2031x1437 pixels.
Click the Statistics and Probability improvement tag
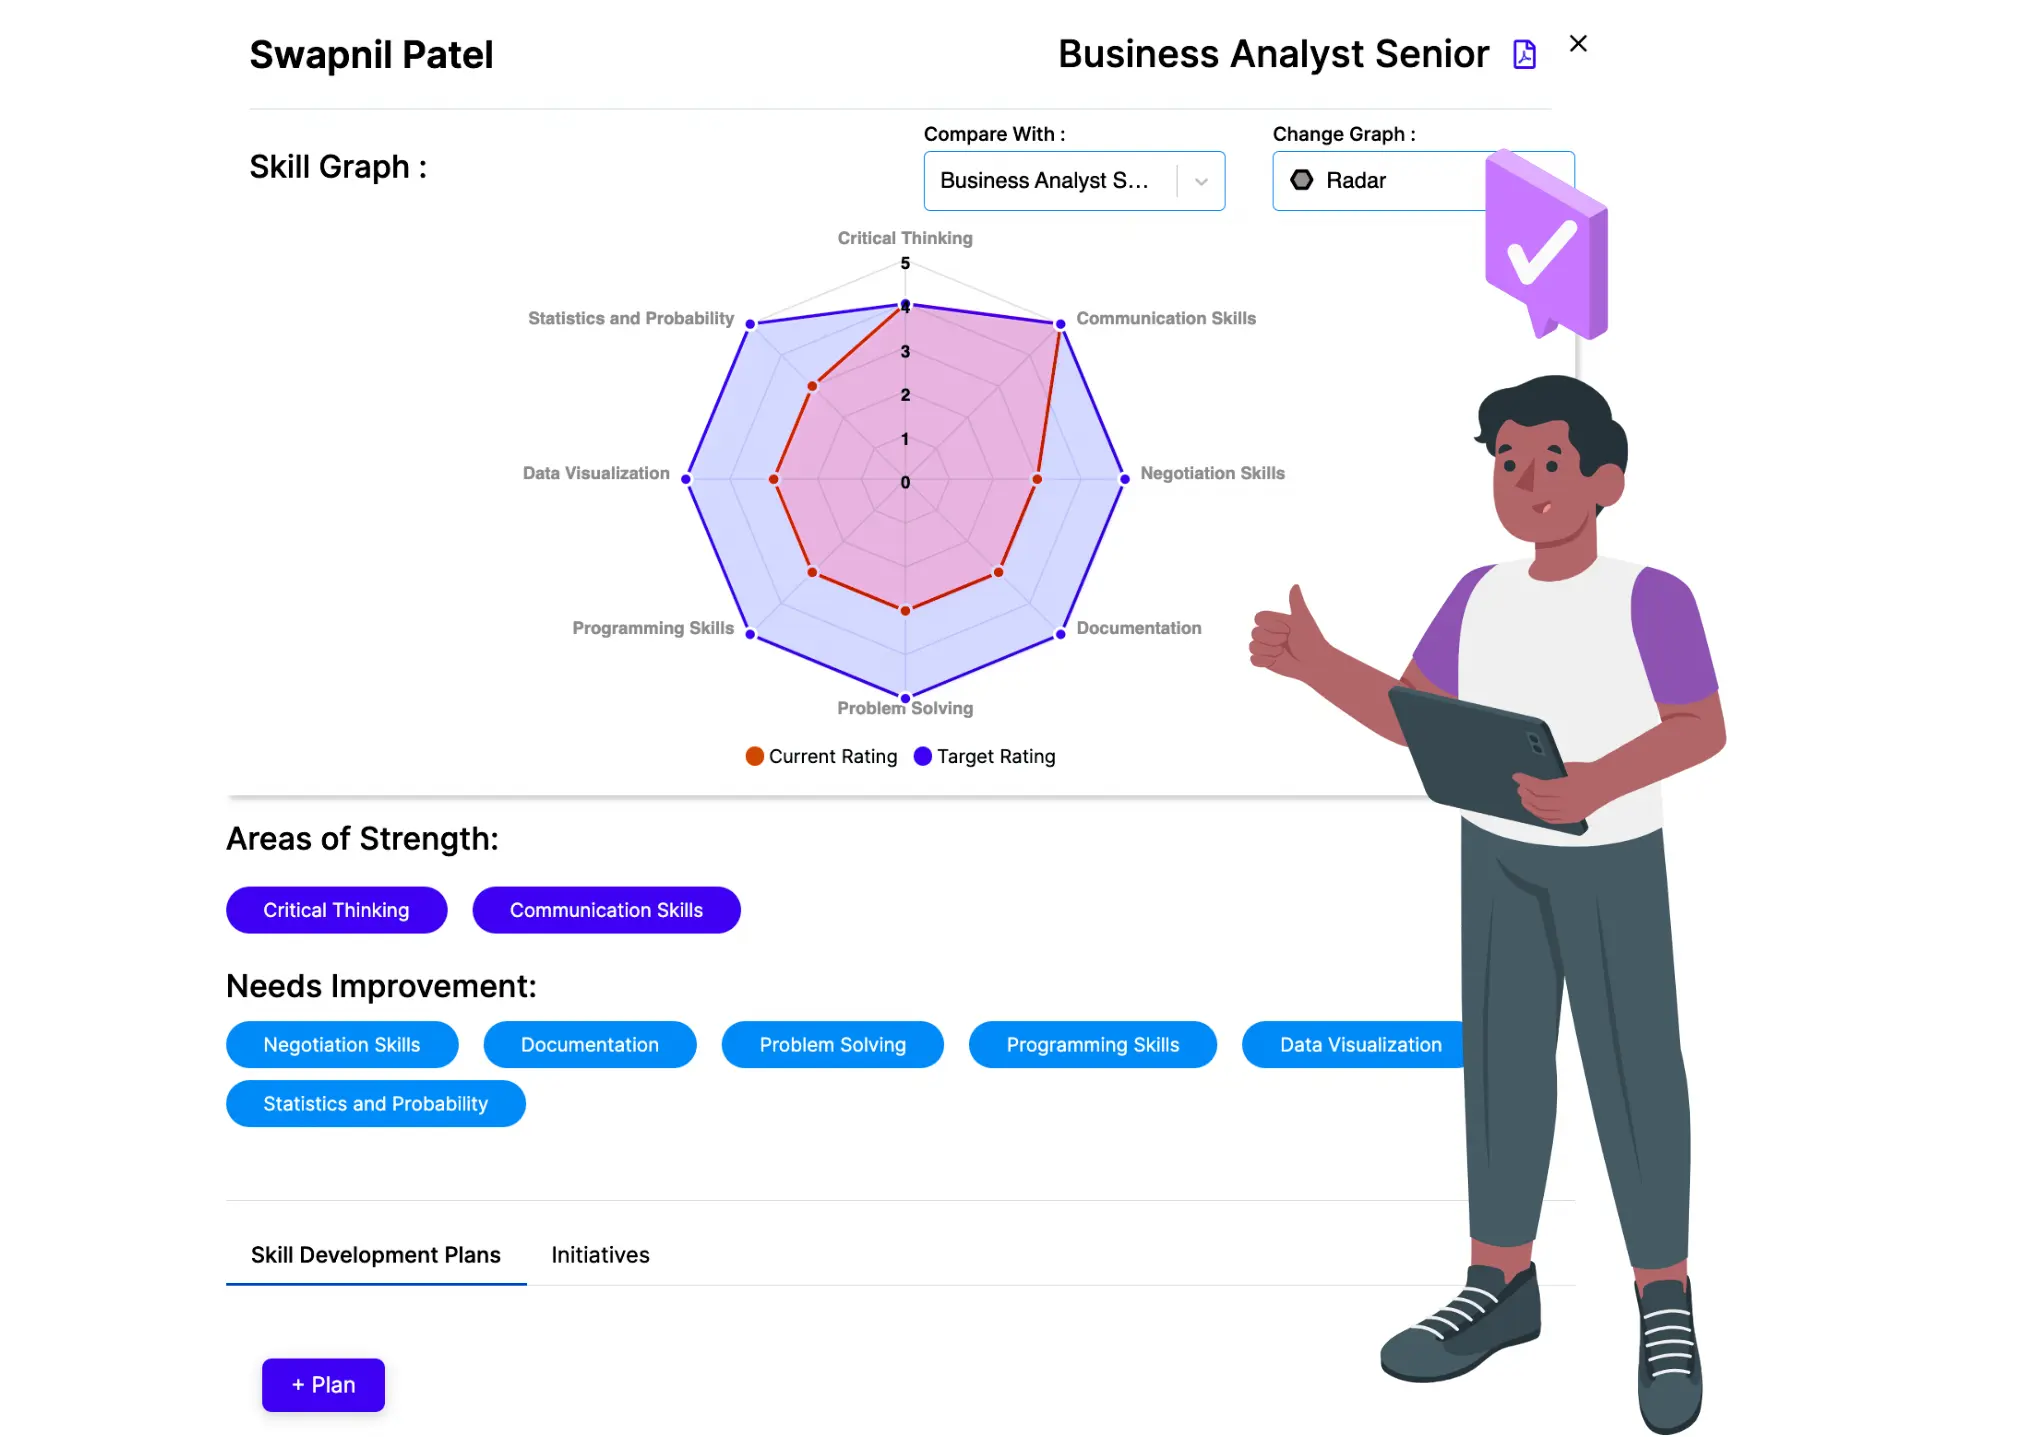pyautogui.click(x=375, y=1104)
